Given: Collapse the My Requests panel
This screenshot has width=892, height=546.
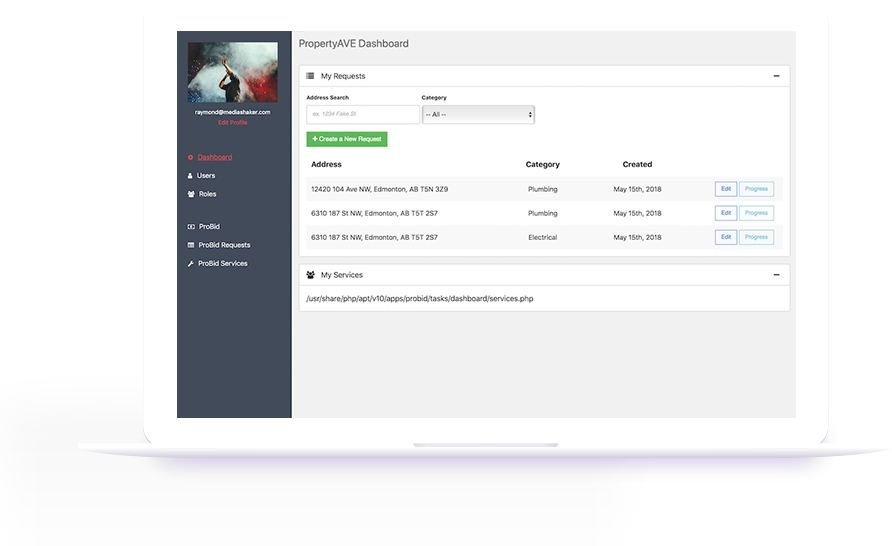Looking at the screenshot, I should [776, 76].
